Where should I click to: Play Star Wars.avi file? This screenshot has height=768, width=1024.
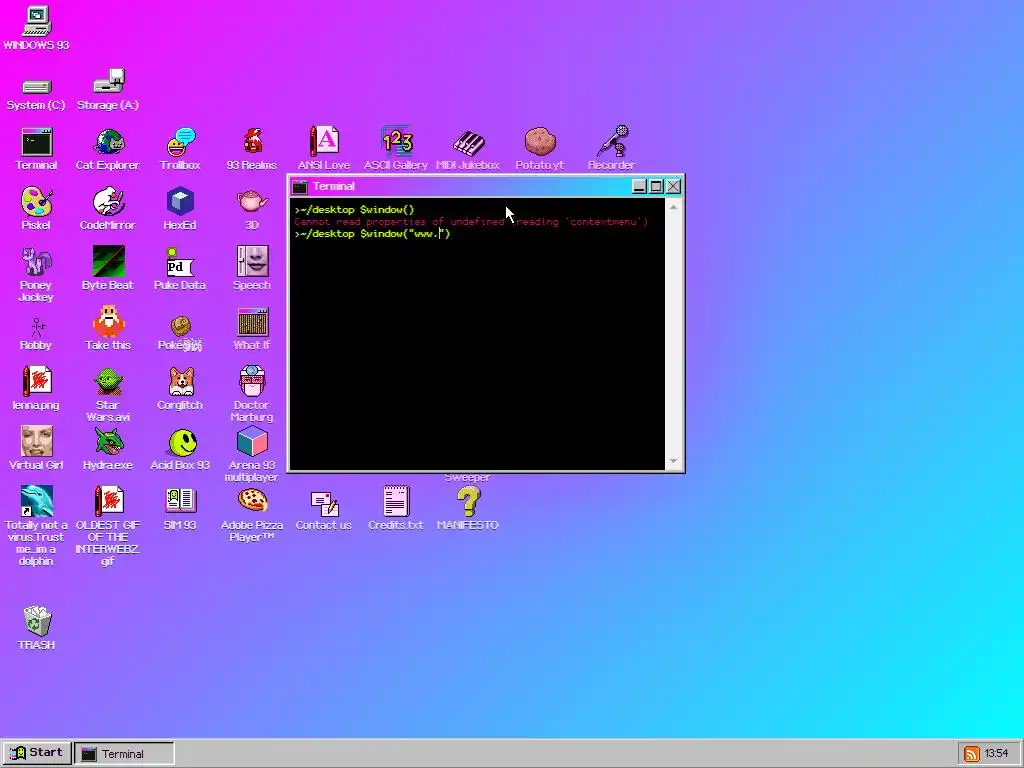[108, 394]
